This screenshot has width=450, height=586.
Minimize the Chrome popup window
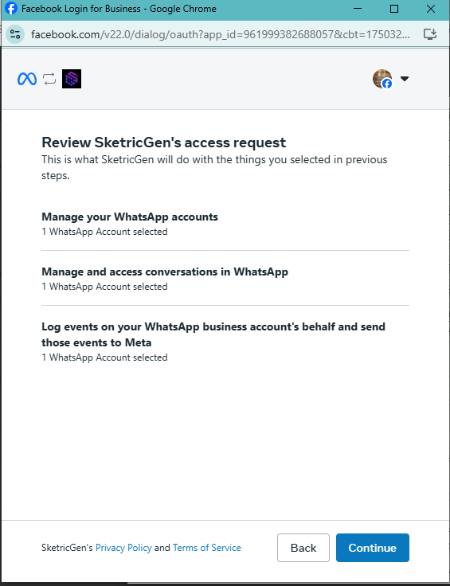pyautogui.click(x=358, y=9)
